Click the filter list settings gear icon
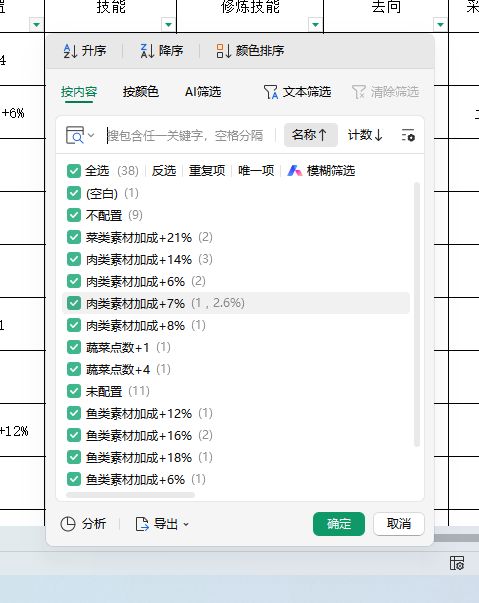 (408, 135)
